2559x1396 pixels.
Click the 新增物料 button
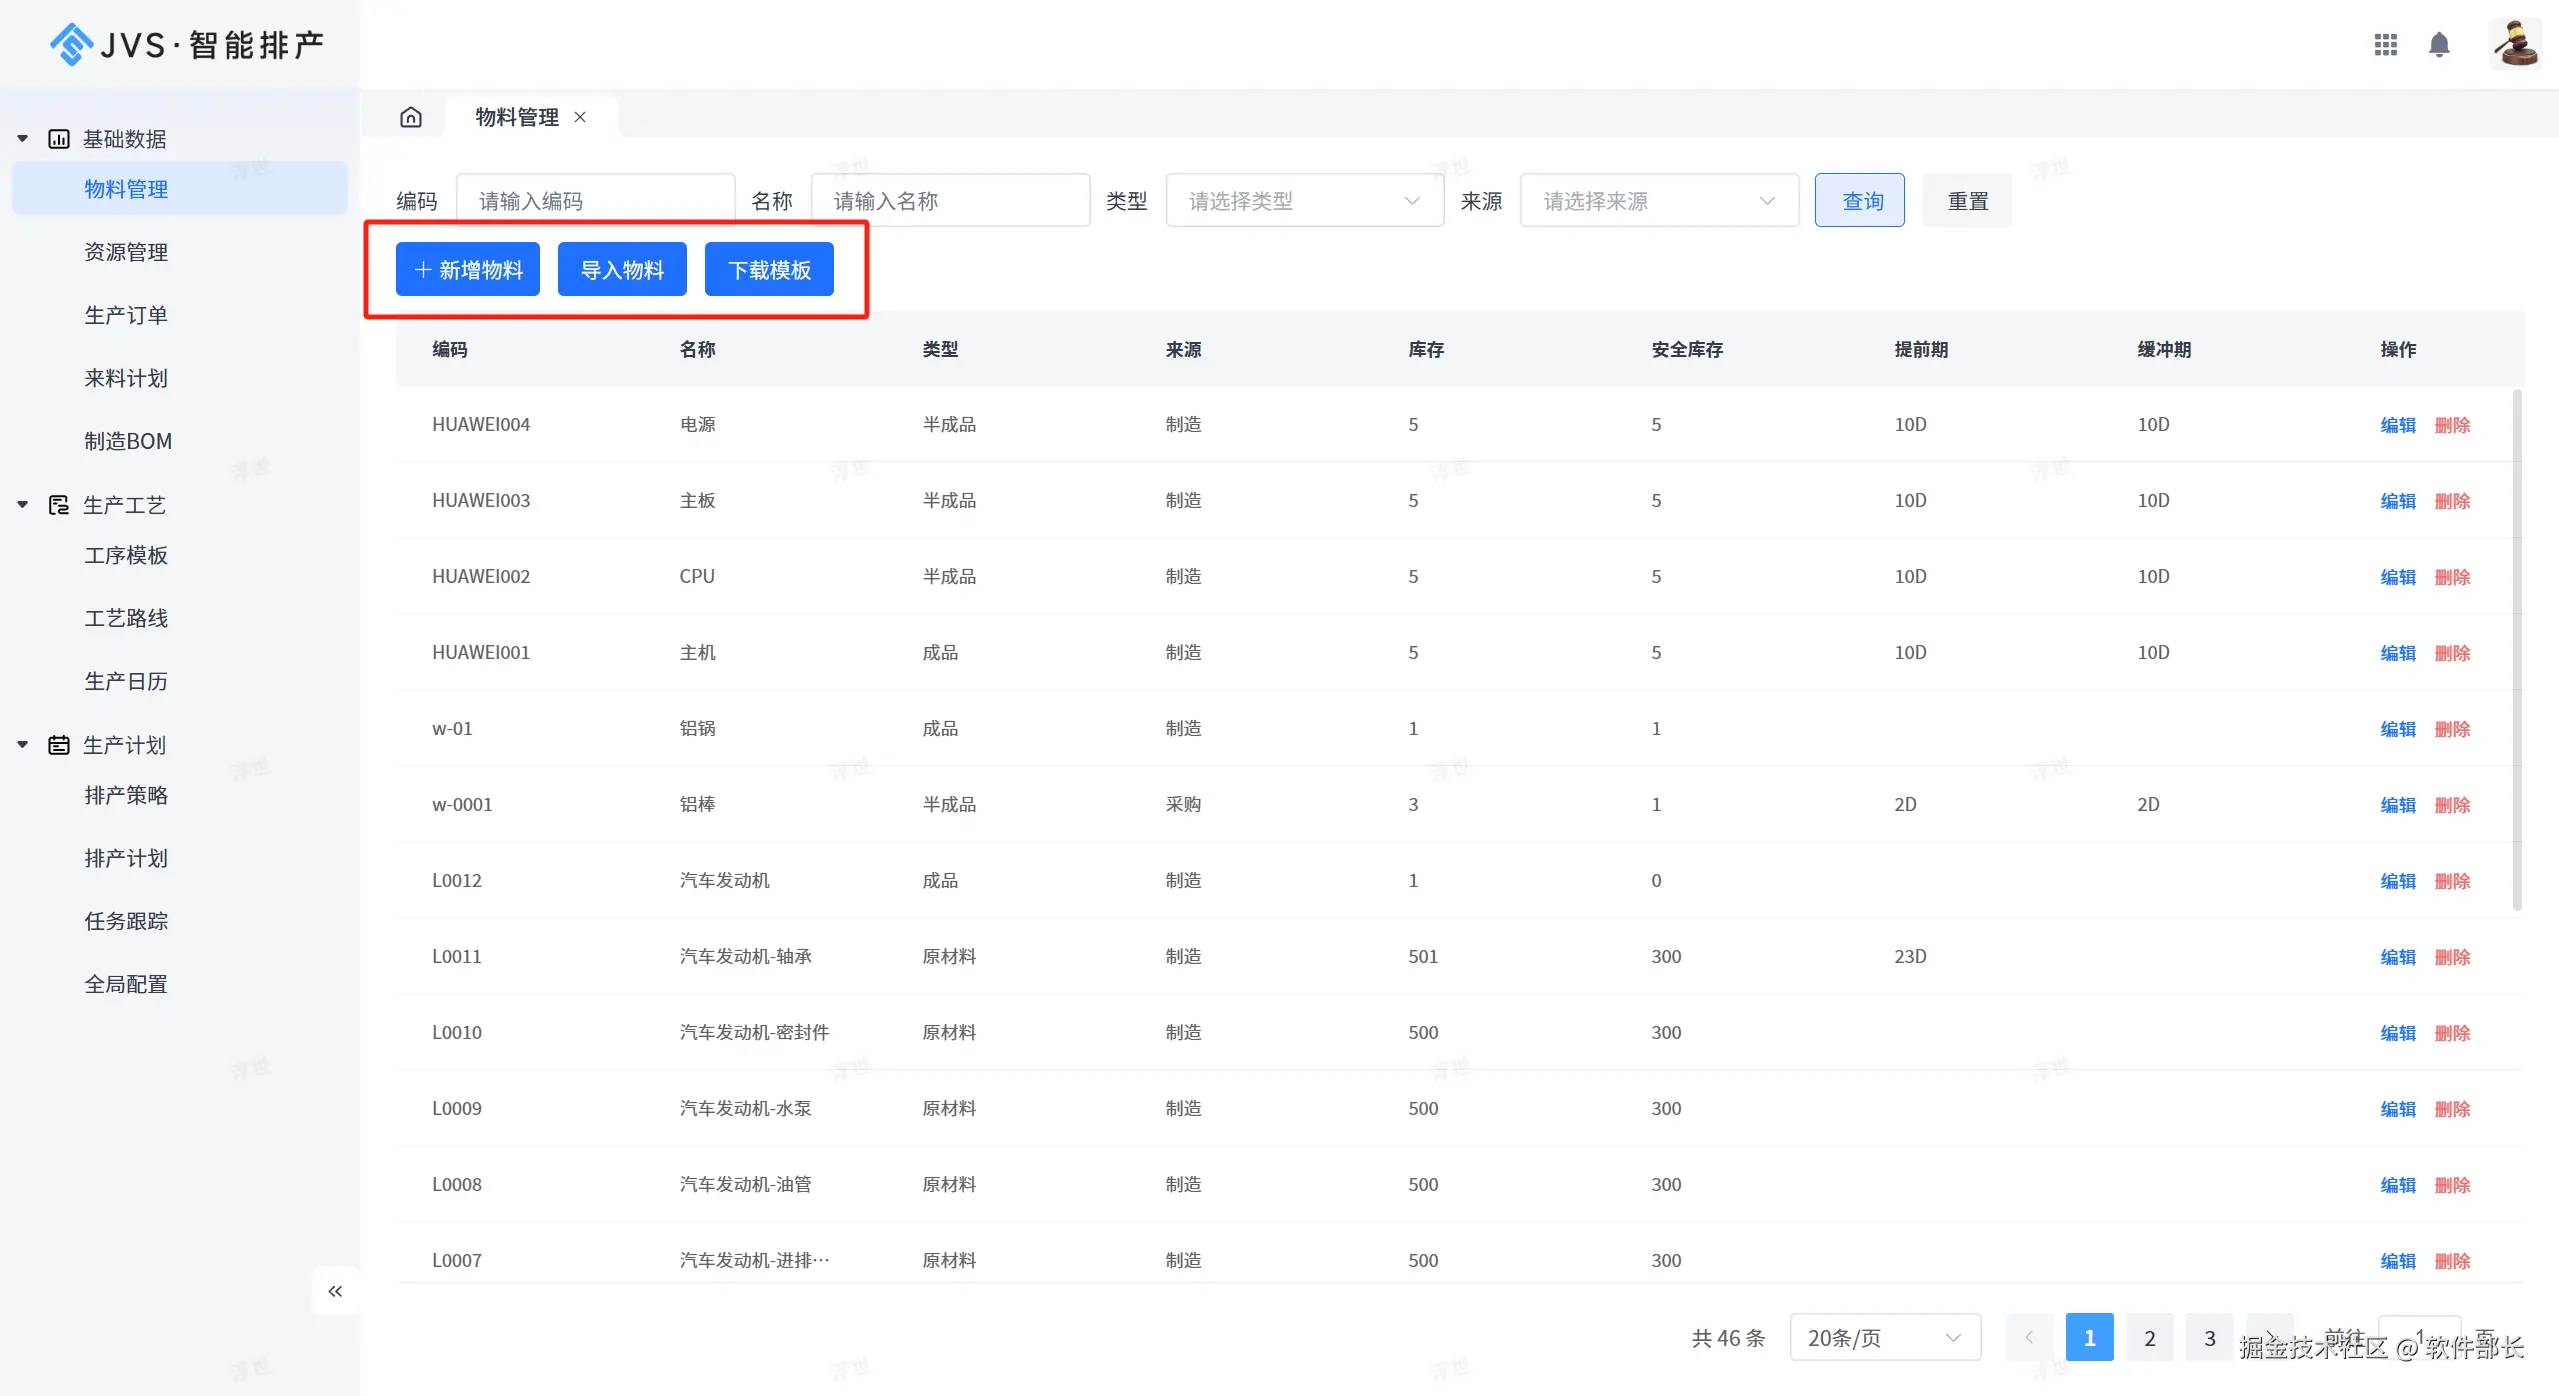(467, 270)
